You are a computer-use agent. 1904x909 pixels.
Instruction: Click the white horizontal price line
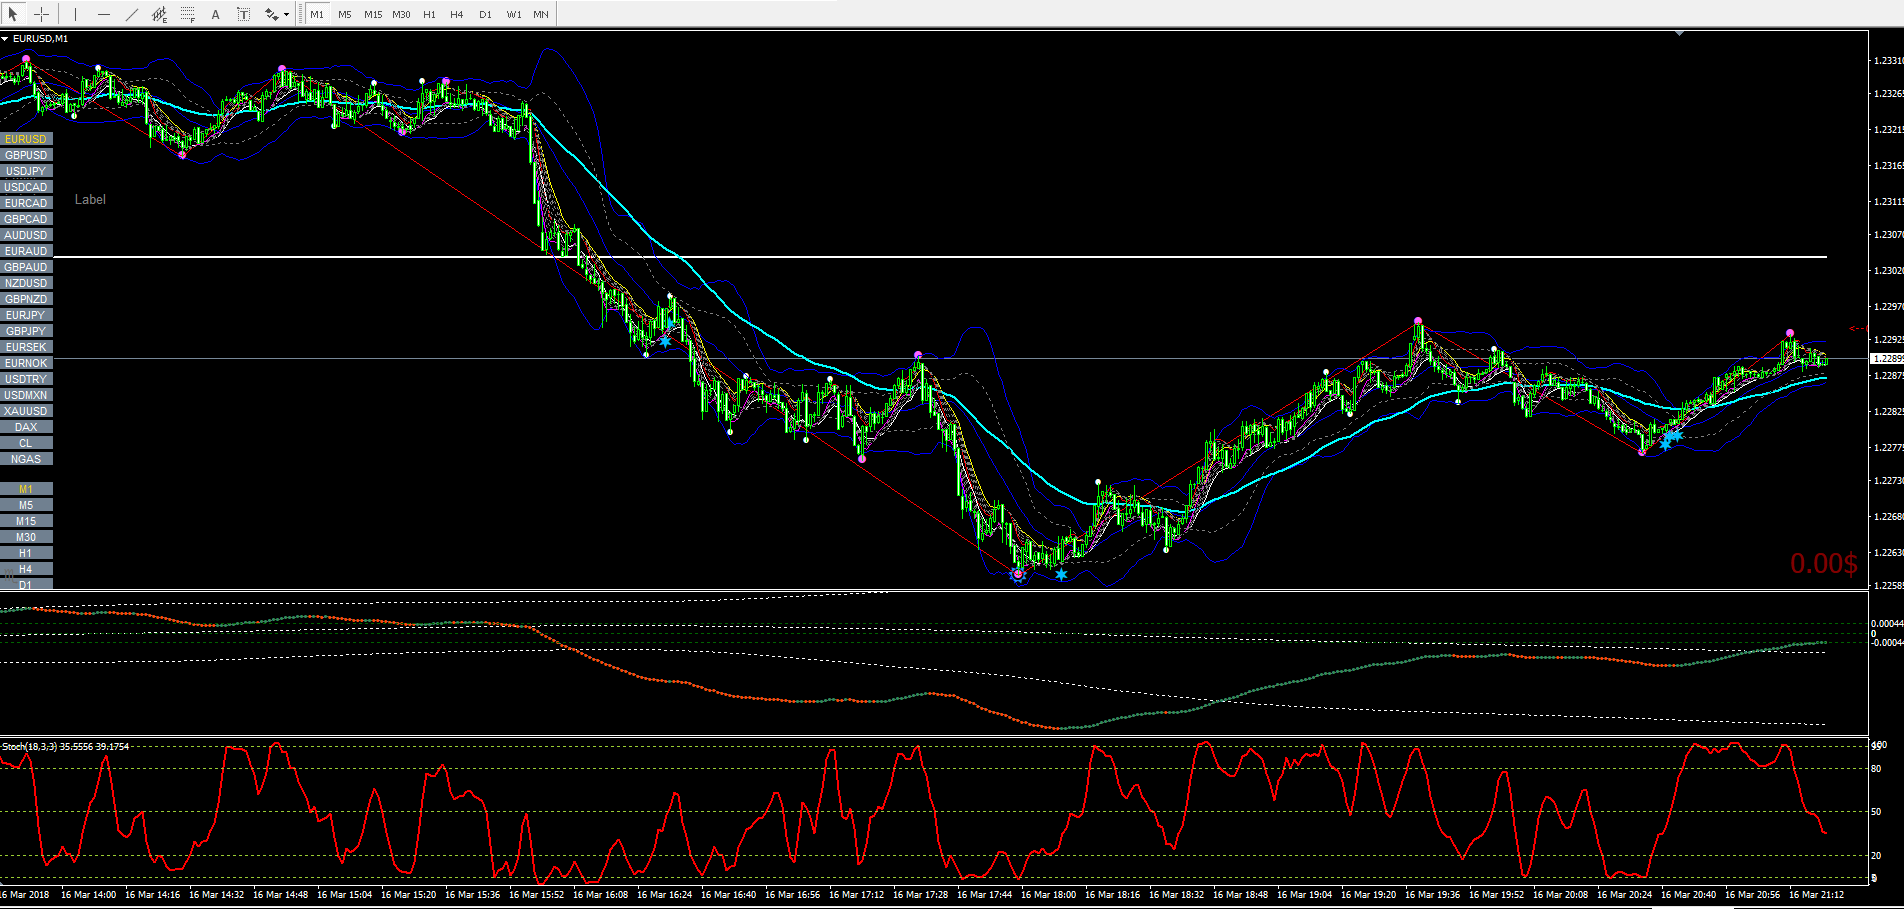point(940,257)
